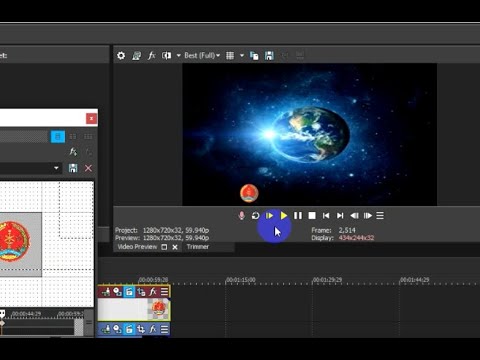Toggle highlighted lock icon on red track
Screen dimensions: 480x360
click(129, 292)
